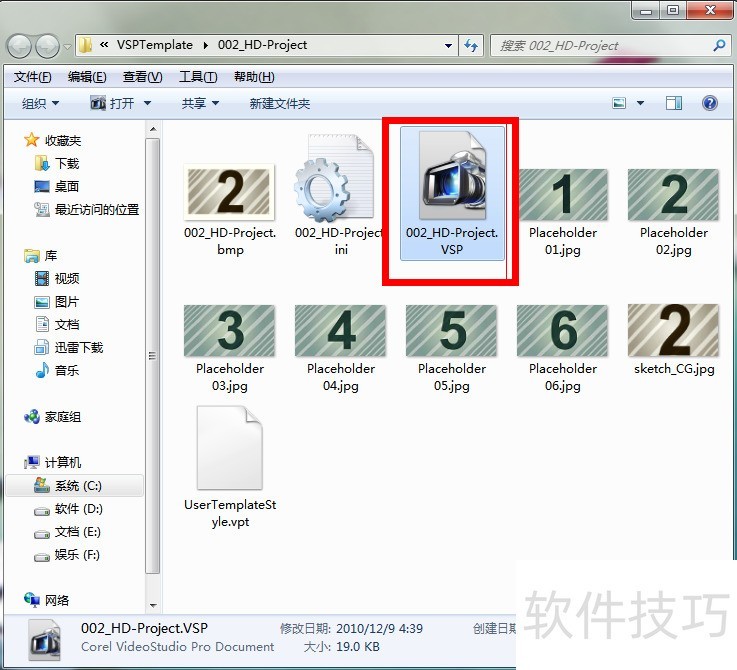
Task: Refresh the folder view
Action: [471, 46]
